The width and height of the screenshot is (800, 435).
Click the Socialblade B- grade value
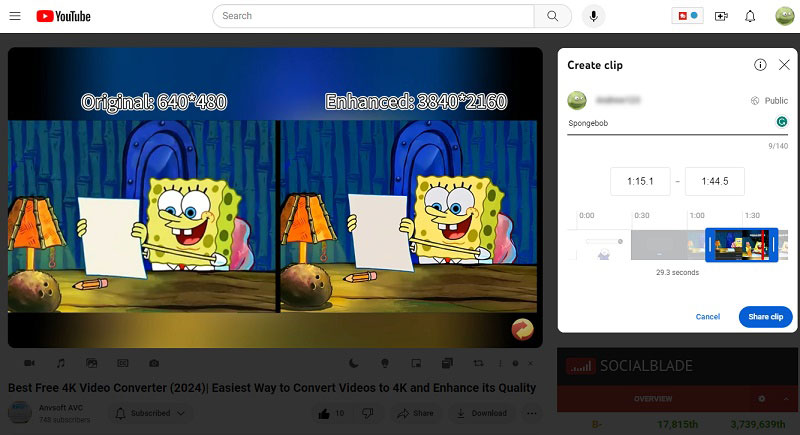pos(596,424)
